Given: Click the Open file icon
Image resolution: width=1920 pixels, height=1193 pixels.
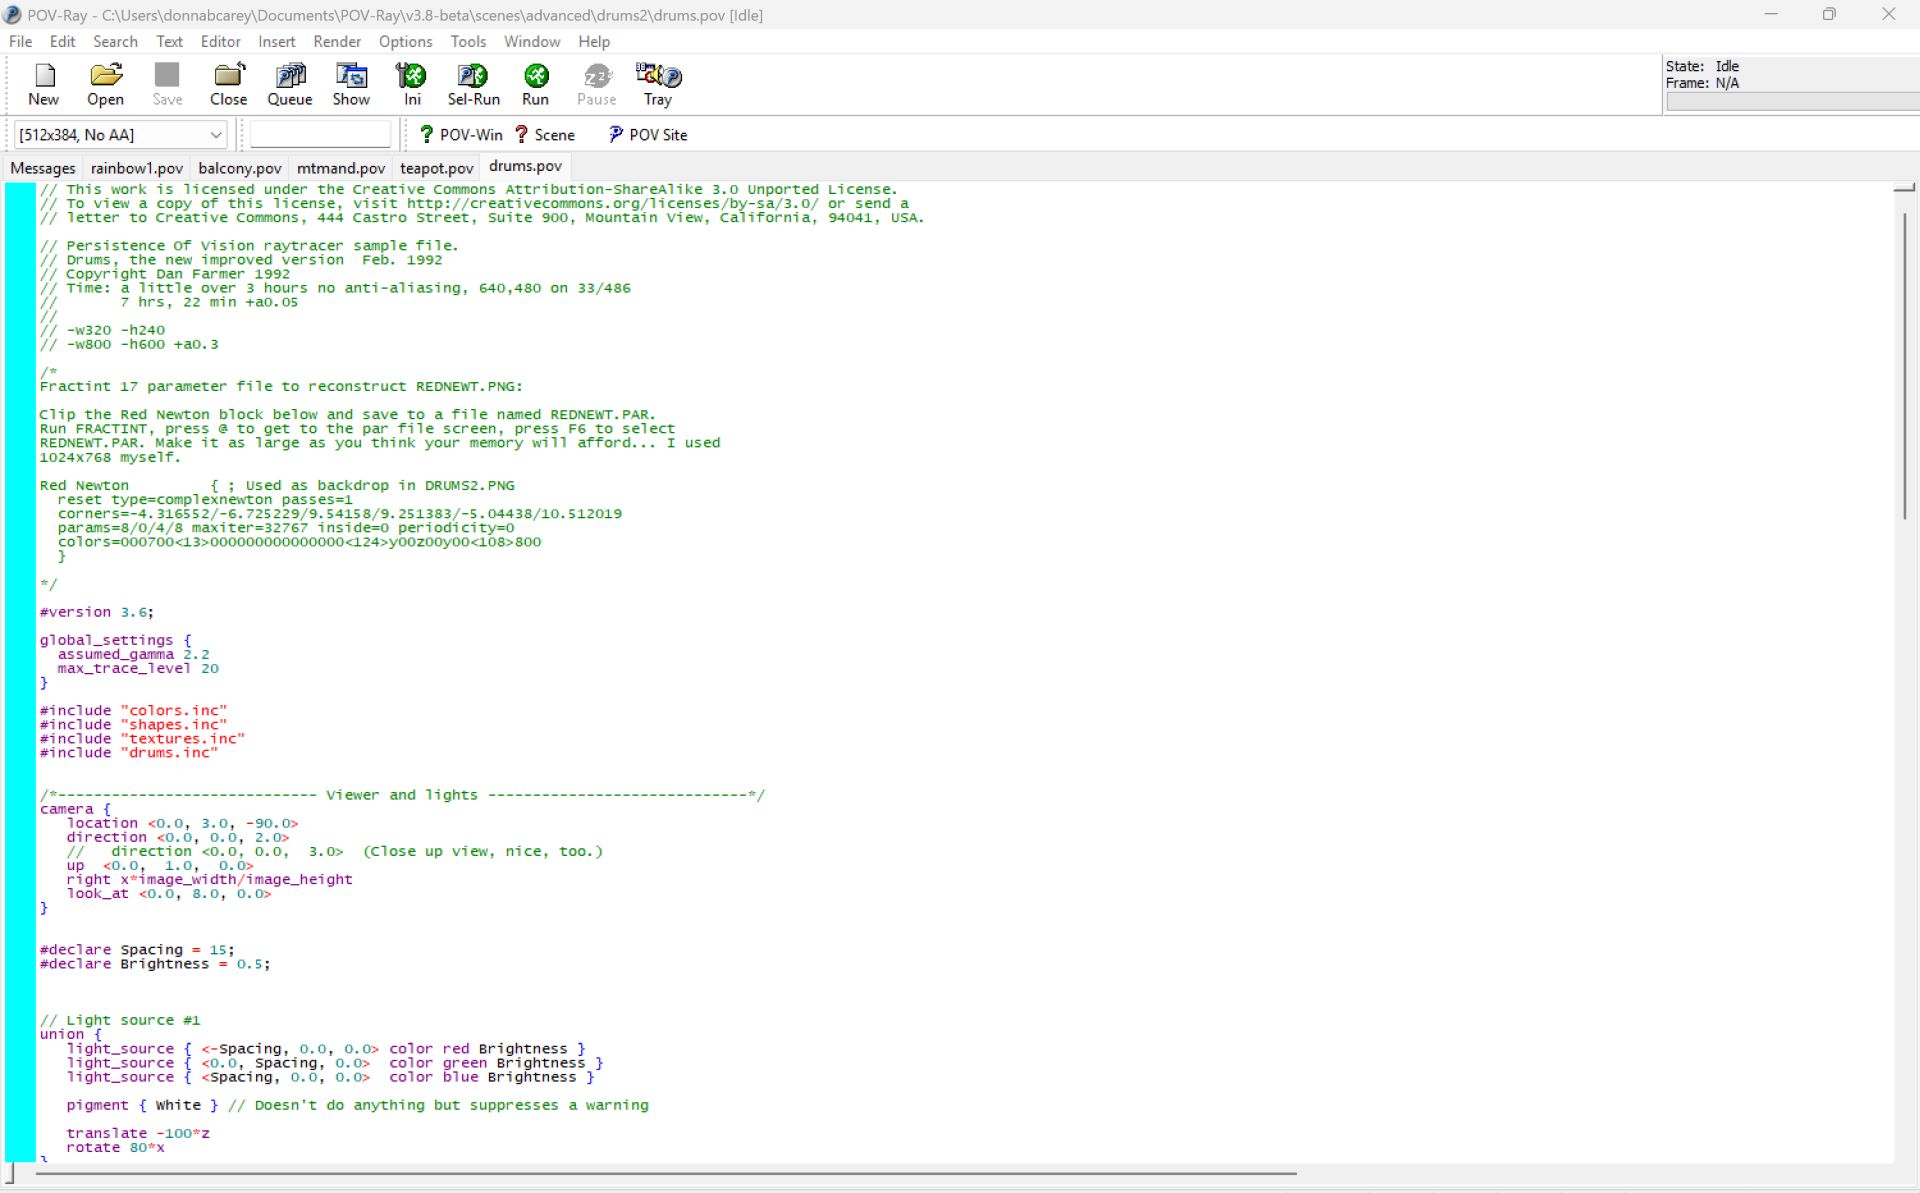Looking at the screenshot, I should pyautogui.click(x=105, y=84).
